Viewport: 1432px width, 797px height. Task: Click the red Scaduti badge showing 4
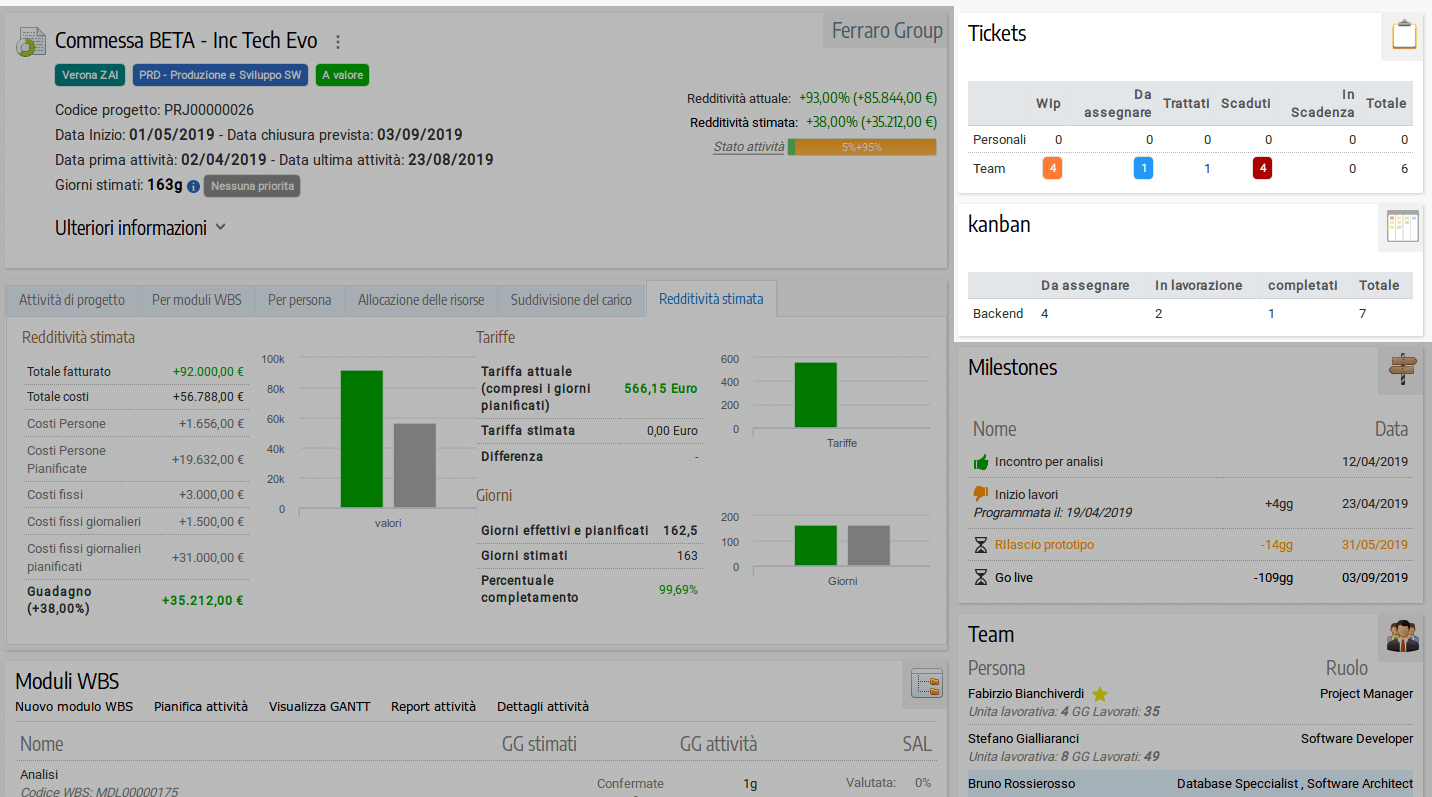point(1262,168)
